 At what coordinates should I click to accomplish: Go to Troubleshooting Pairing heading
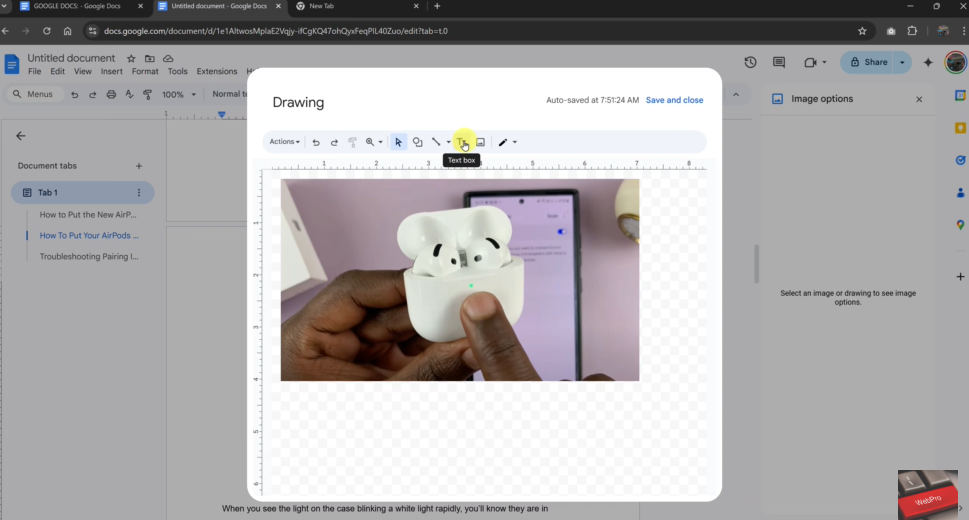tap(89, 257)
